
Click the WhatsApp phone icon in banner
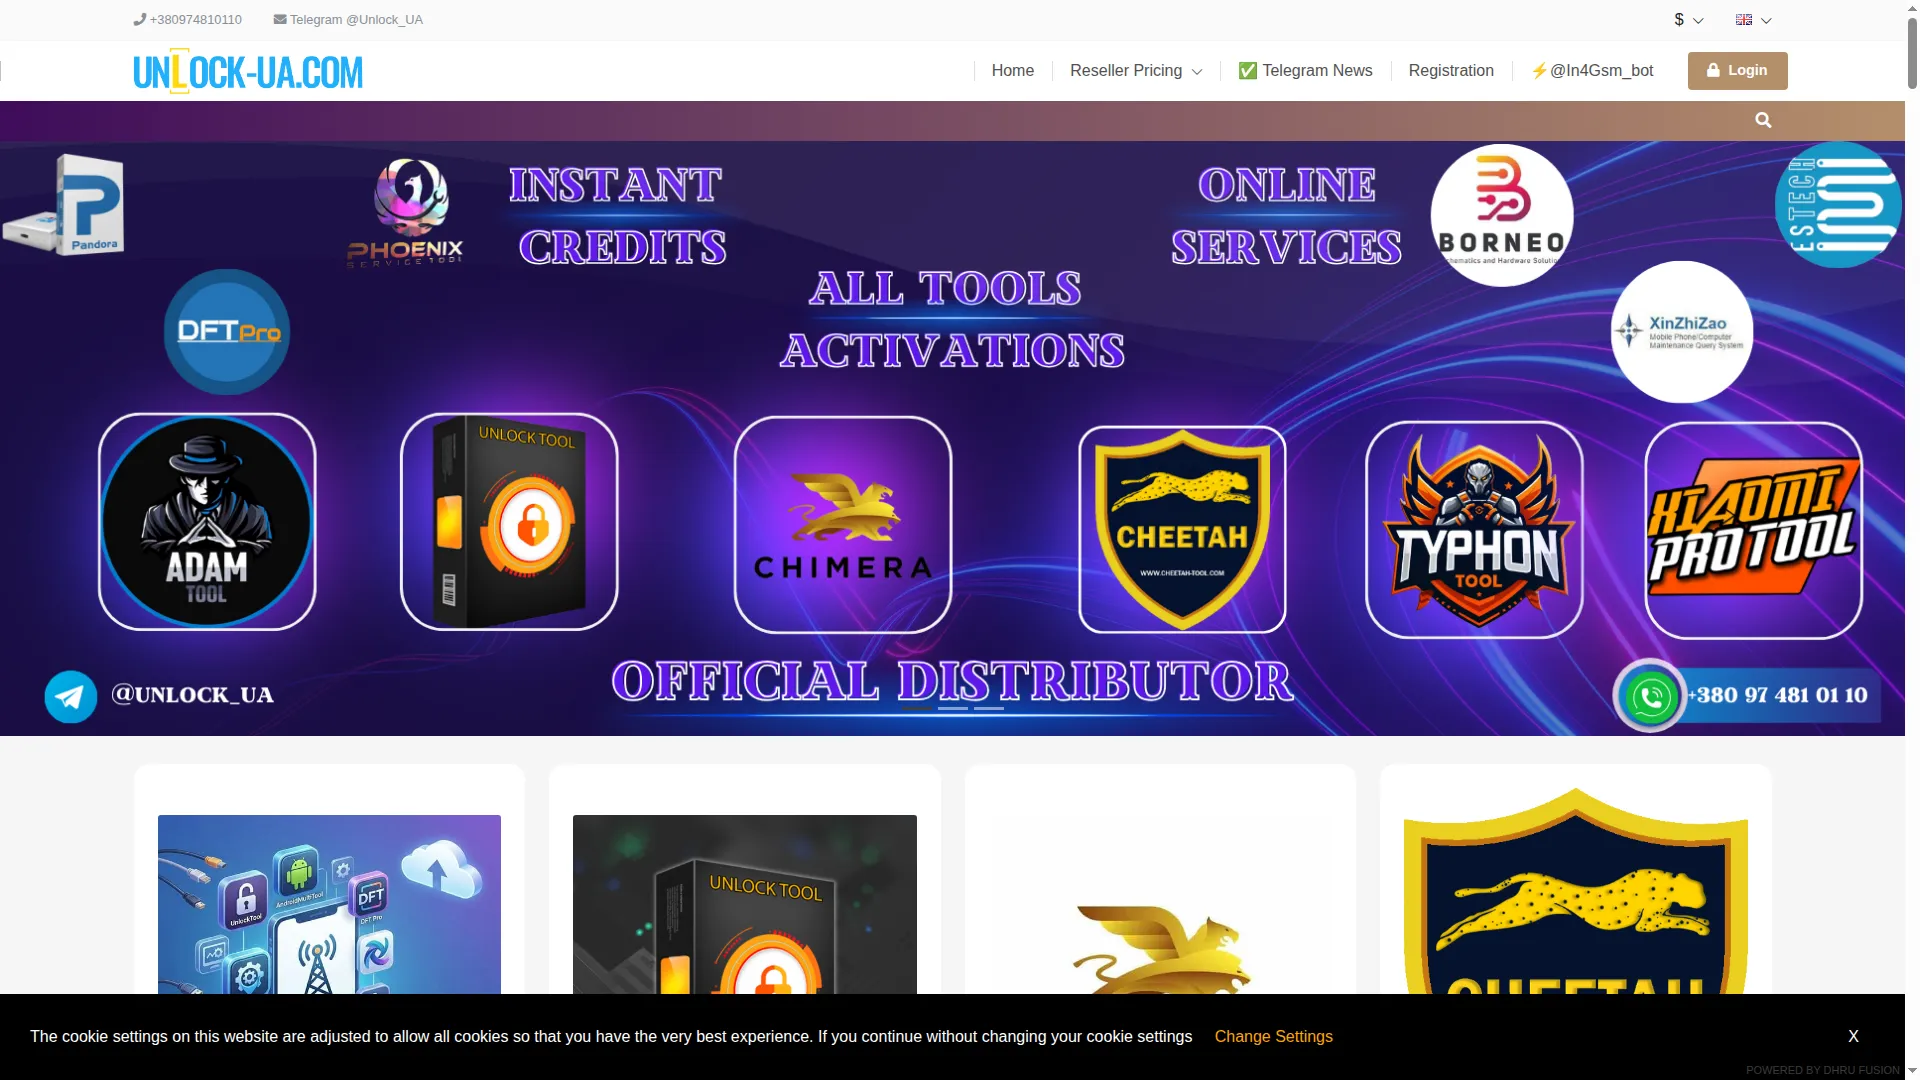point(1651,696)
